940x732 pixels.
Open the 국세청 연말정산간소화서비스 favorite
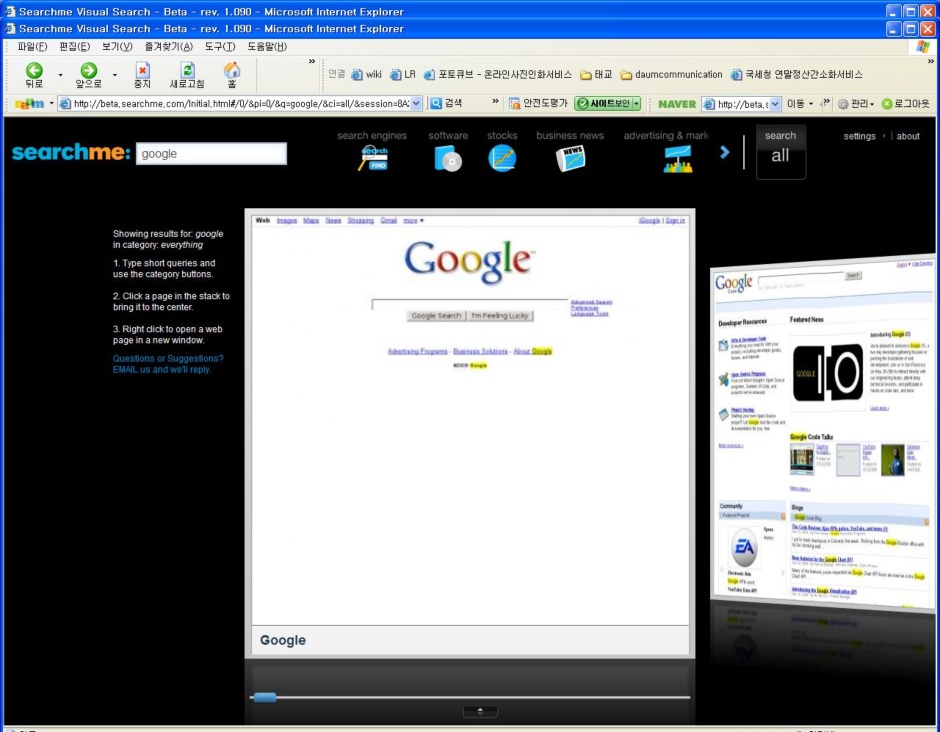coord(796,74)
